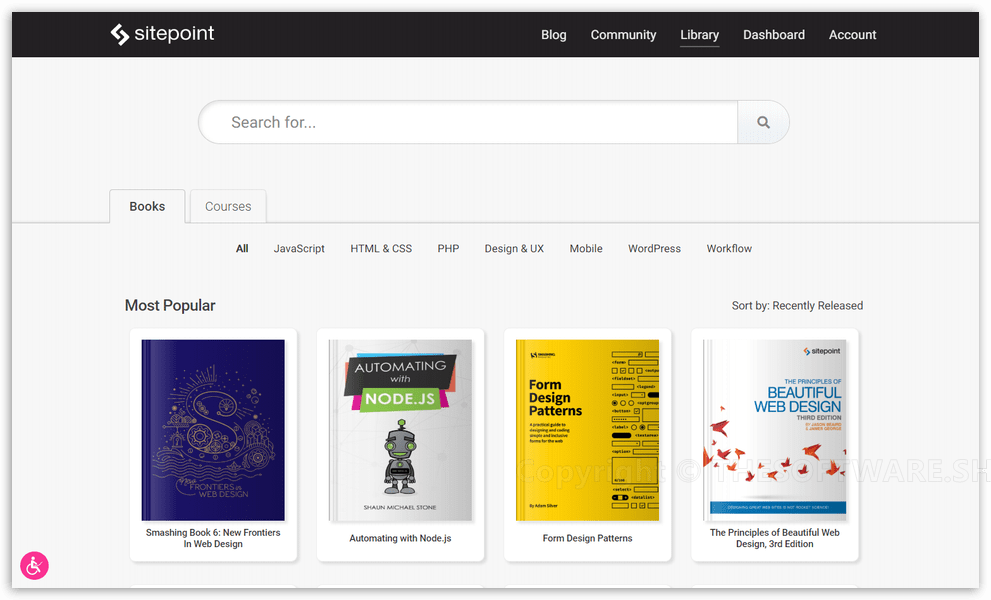Open the Sort by: Recently Released dropdown
This screenshot has width=991, height=600.
(x=797, y=305)
